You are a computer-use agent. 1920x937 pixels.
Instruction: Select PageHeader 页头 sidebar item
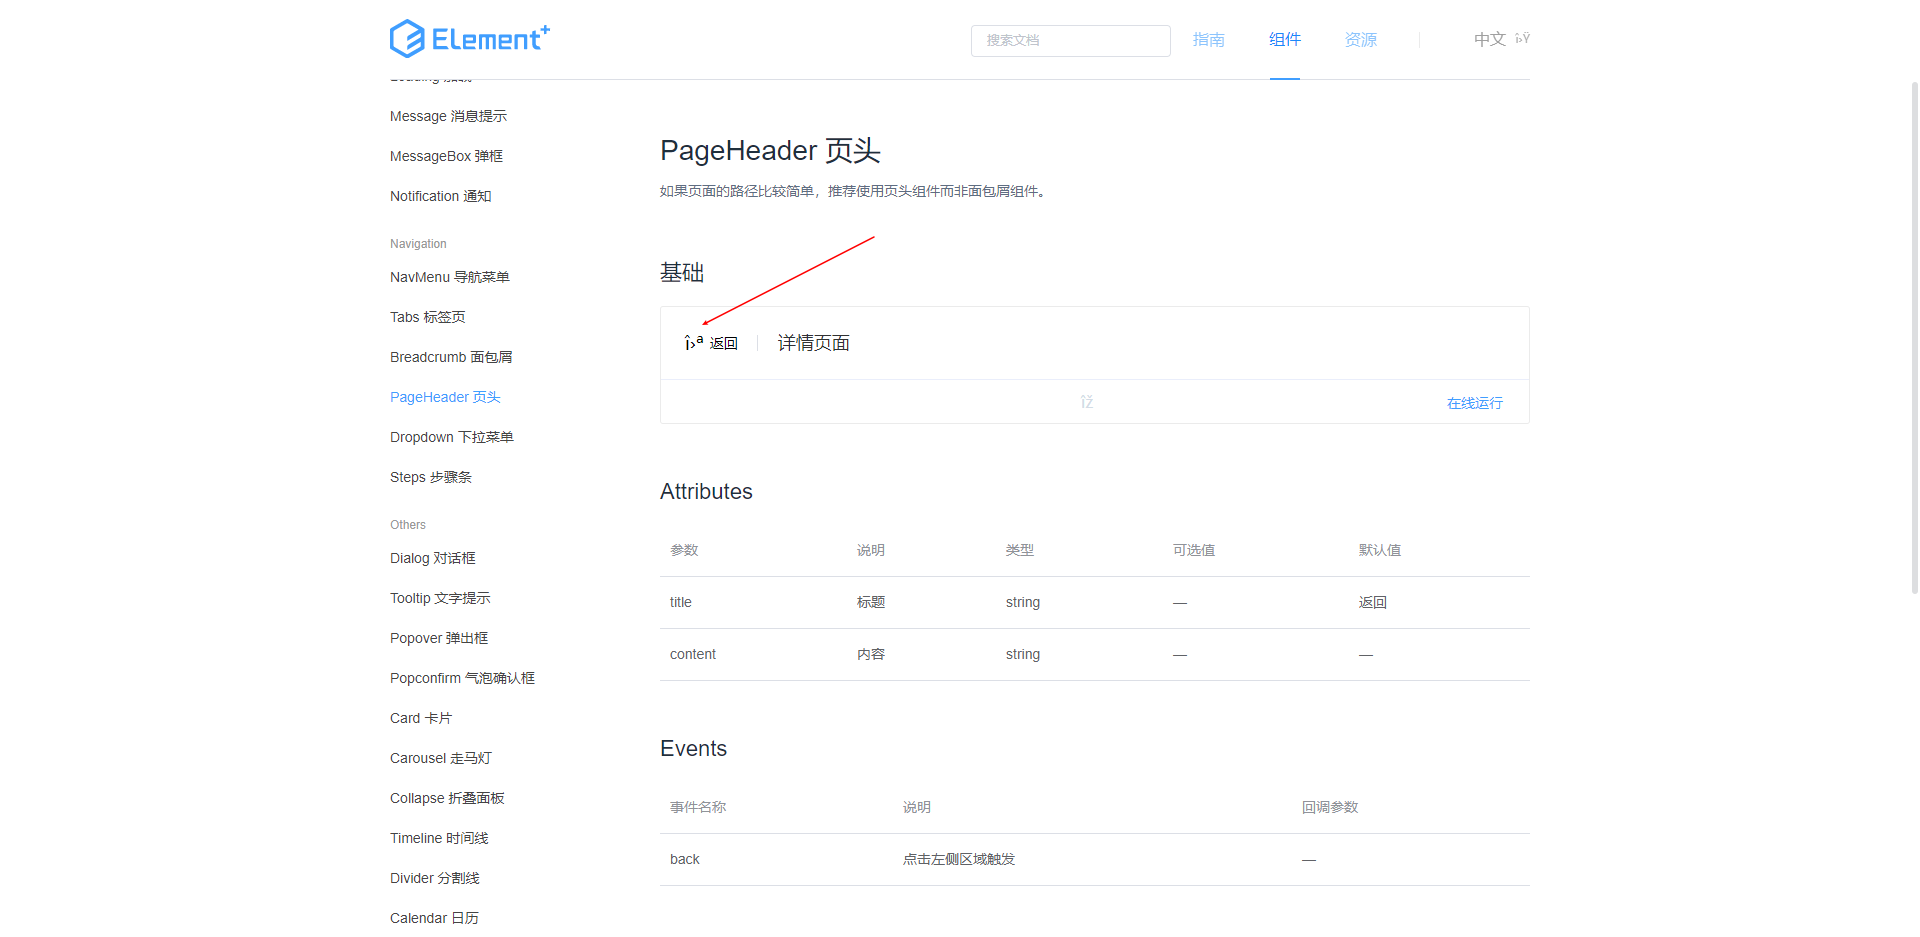(x=445, y=397)
